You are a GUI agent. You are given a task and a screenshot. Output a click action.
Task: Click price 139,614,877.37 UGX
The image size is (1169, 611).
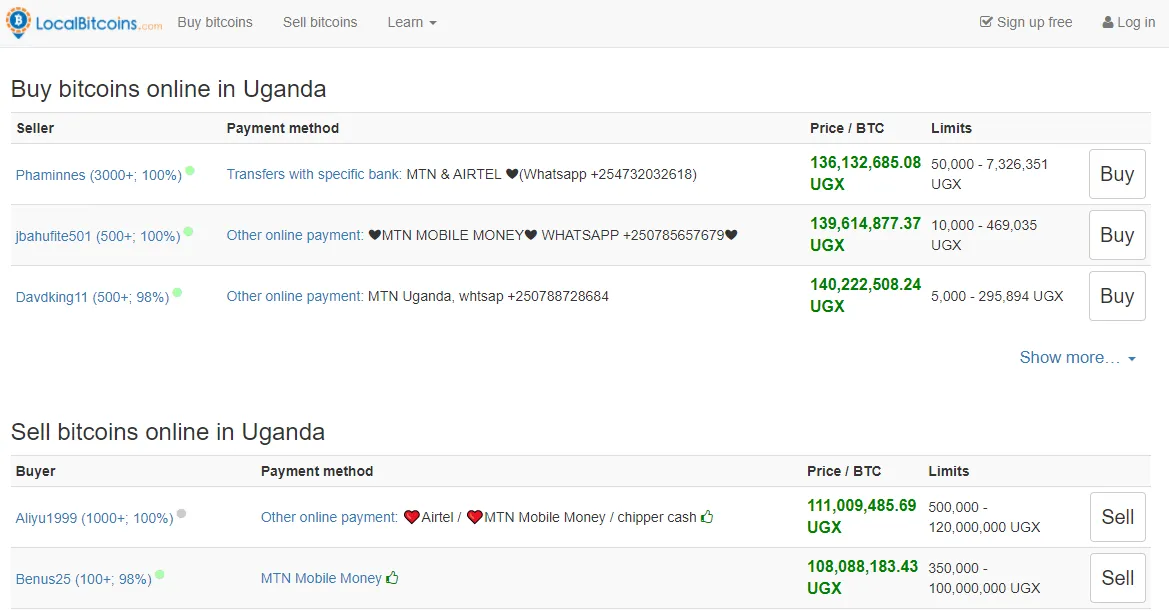pyautogui.click(x=865, y=234)
